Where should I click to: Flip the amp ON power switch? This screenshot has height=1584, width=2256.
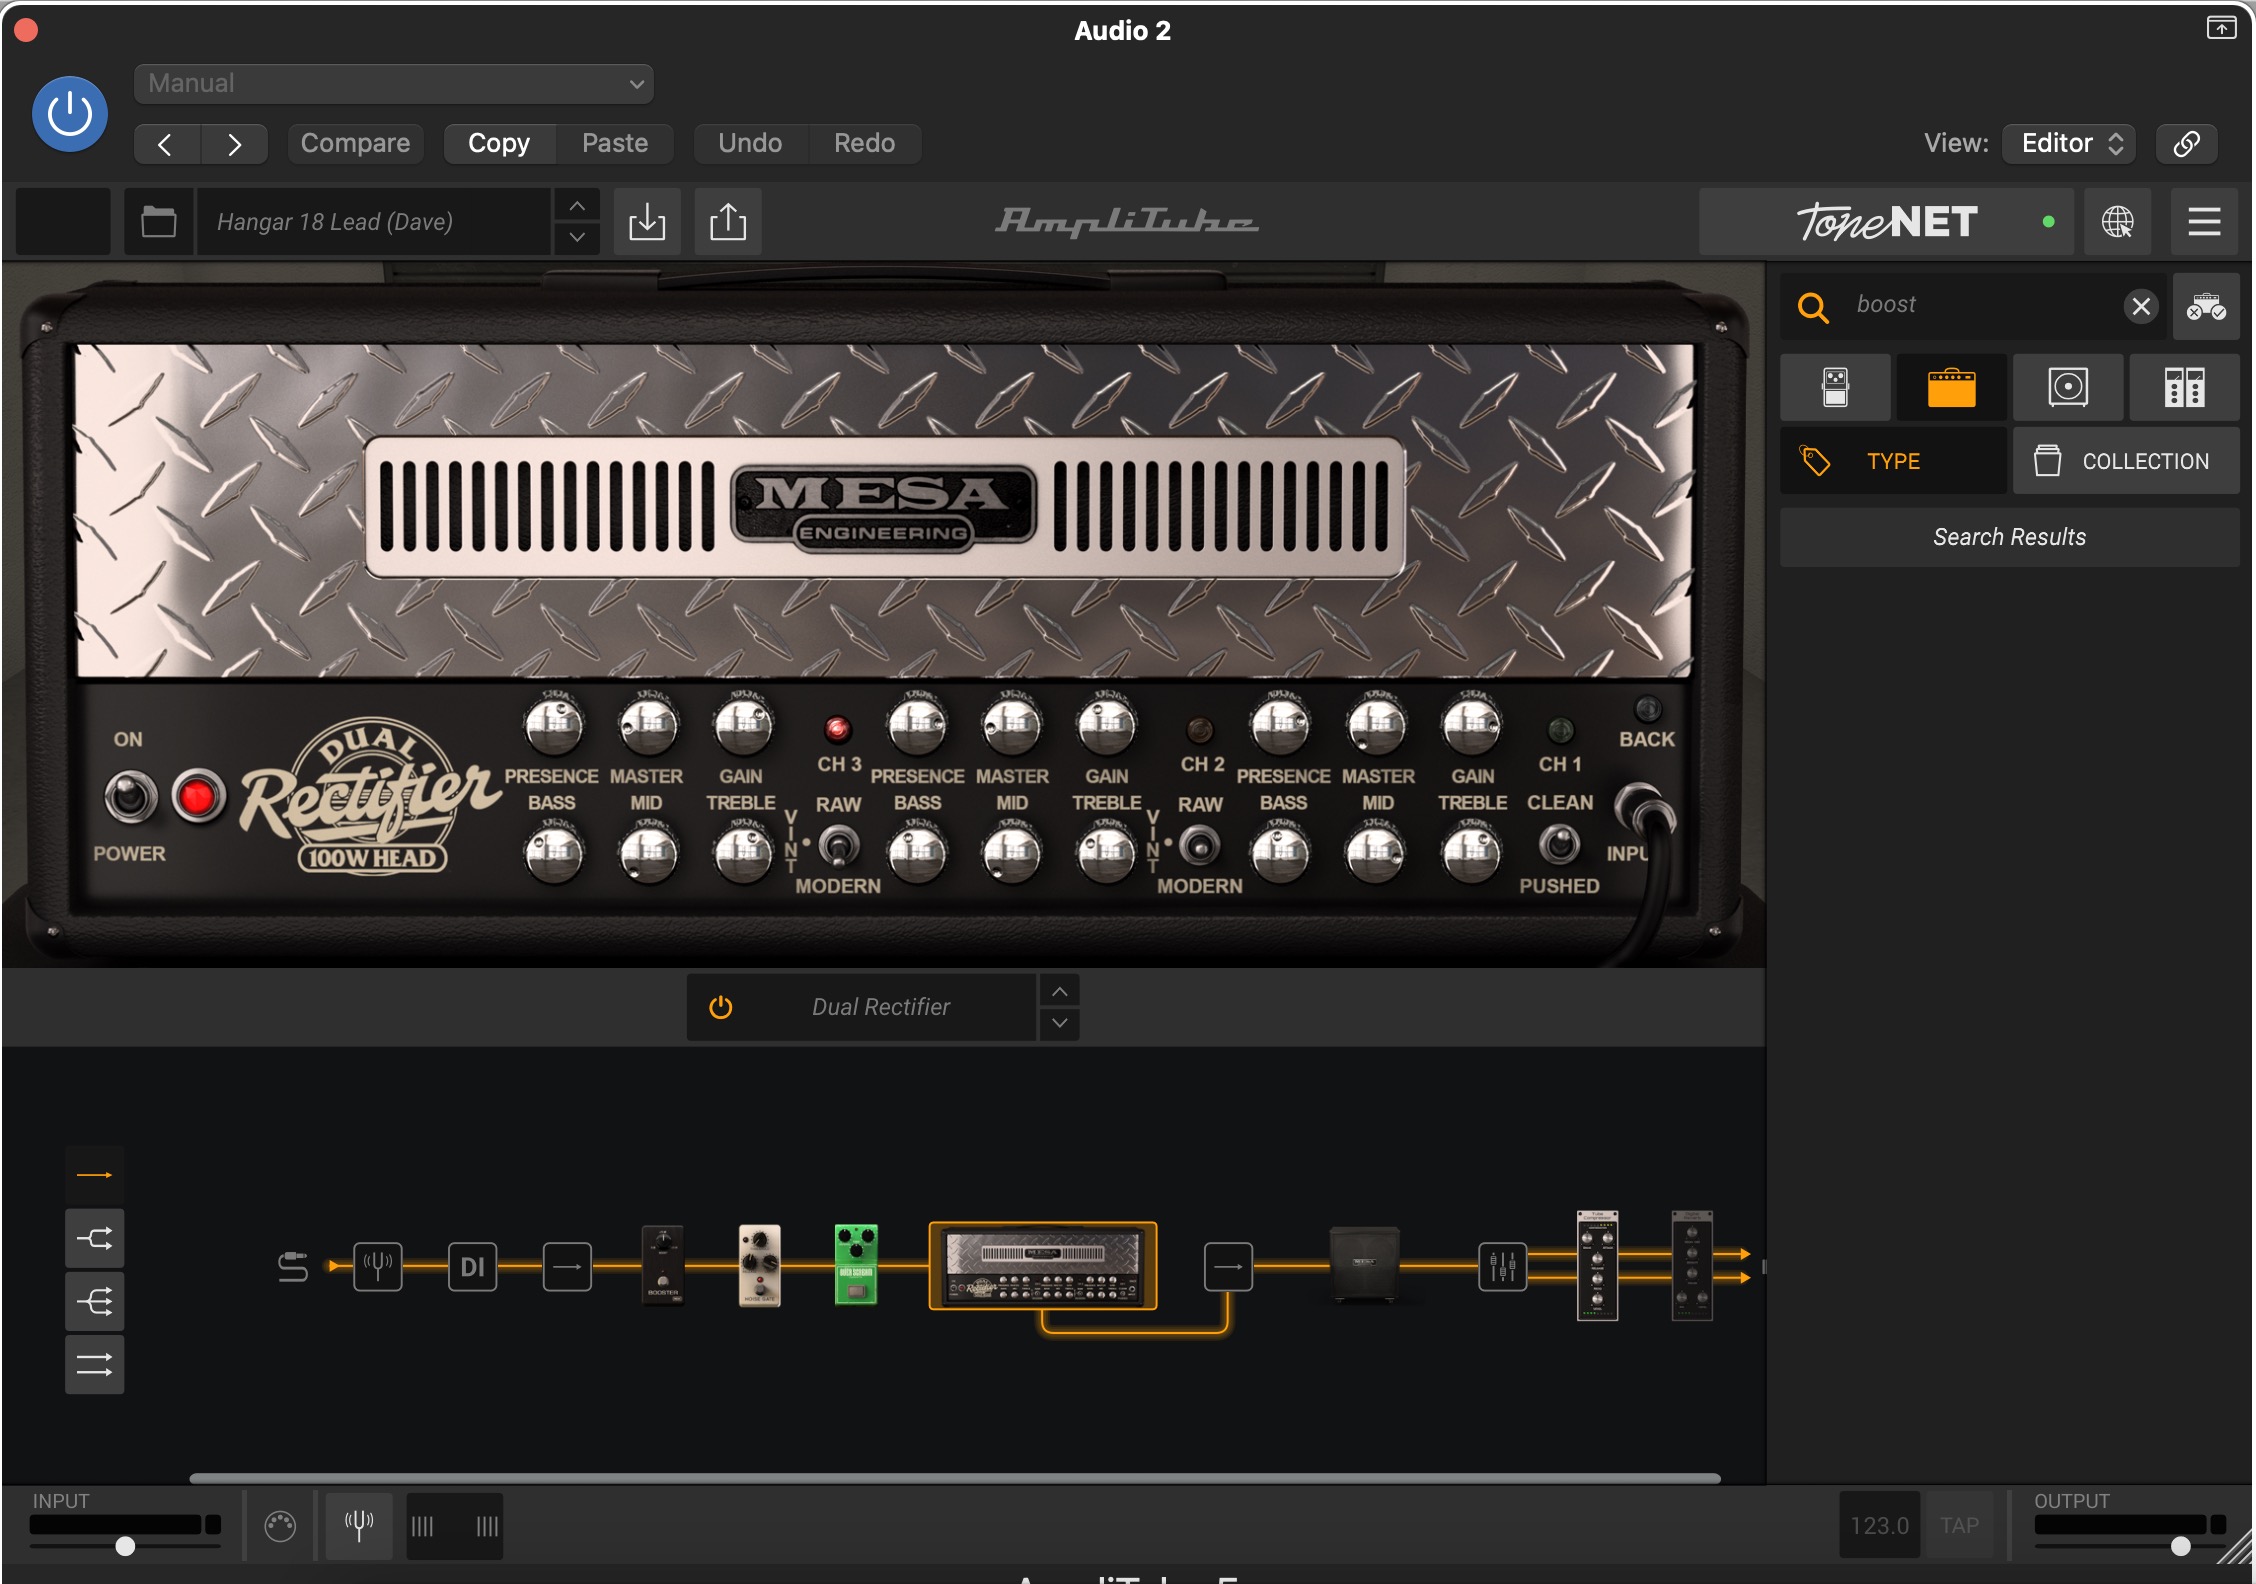click(x=131, y=797)
